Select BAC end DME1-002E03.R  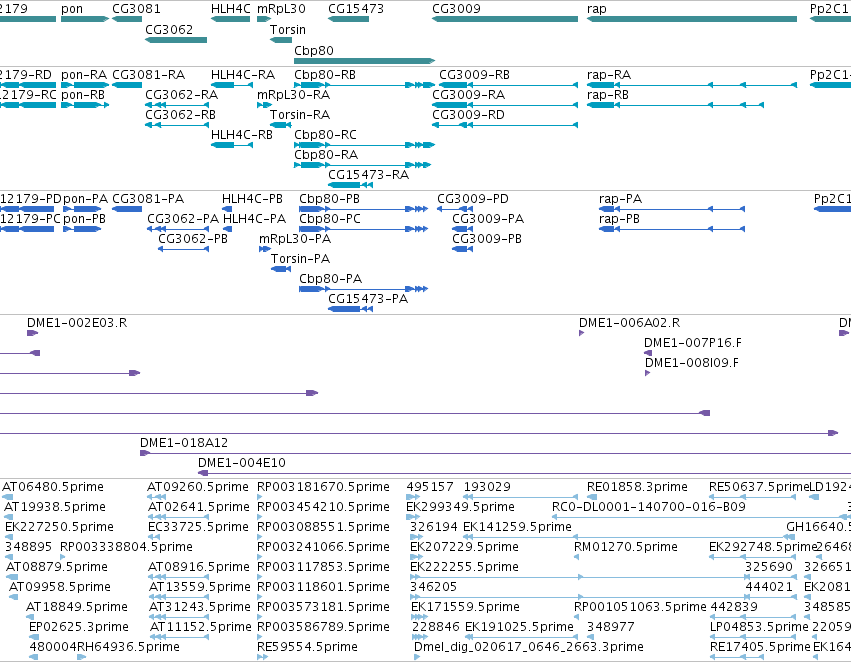pos(77,323)
